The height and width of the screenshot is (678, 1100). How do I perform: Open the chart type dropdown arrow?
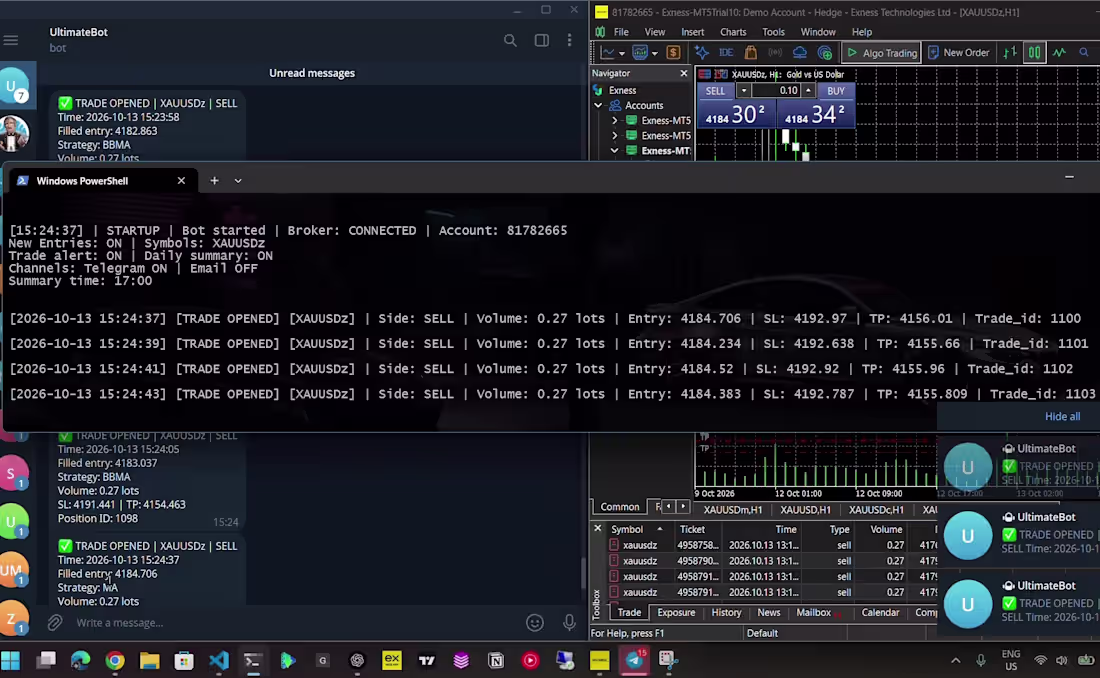point(622,53)
